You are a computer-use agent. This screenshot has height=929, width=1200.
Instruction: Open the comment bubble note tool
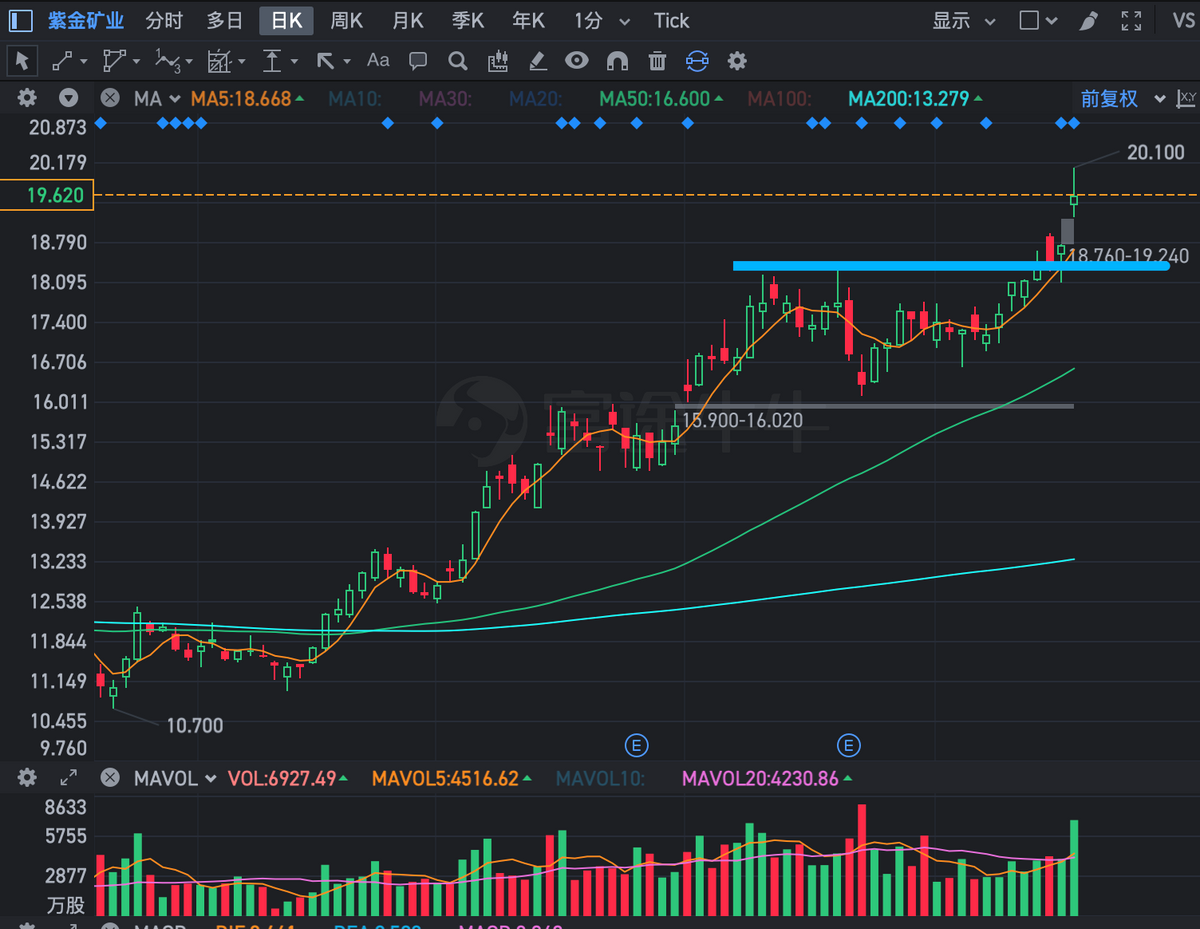418,61
